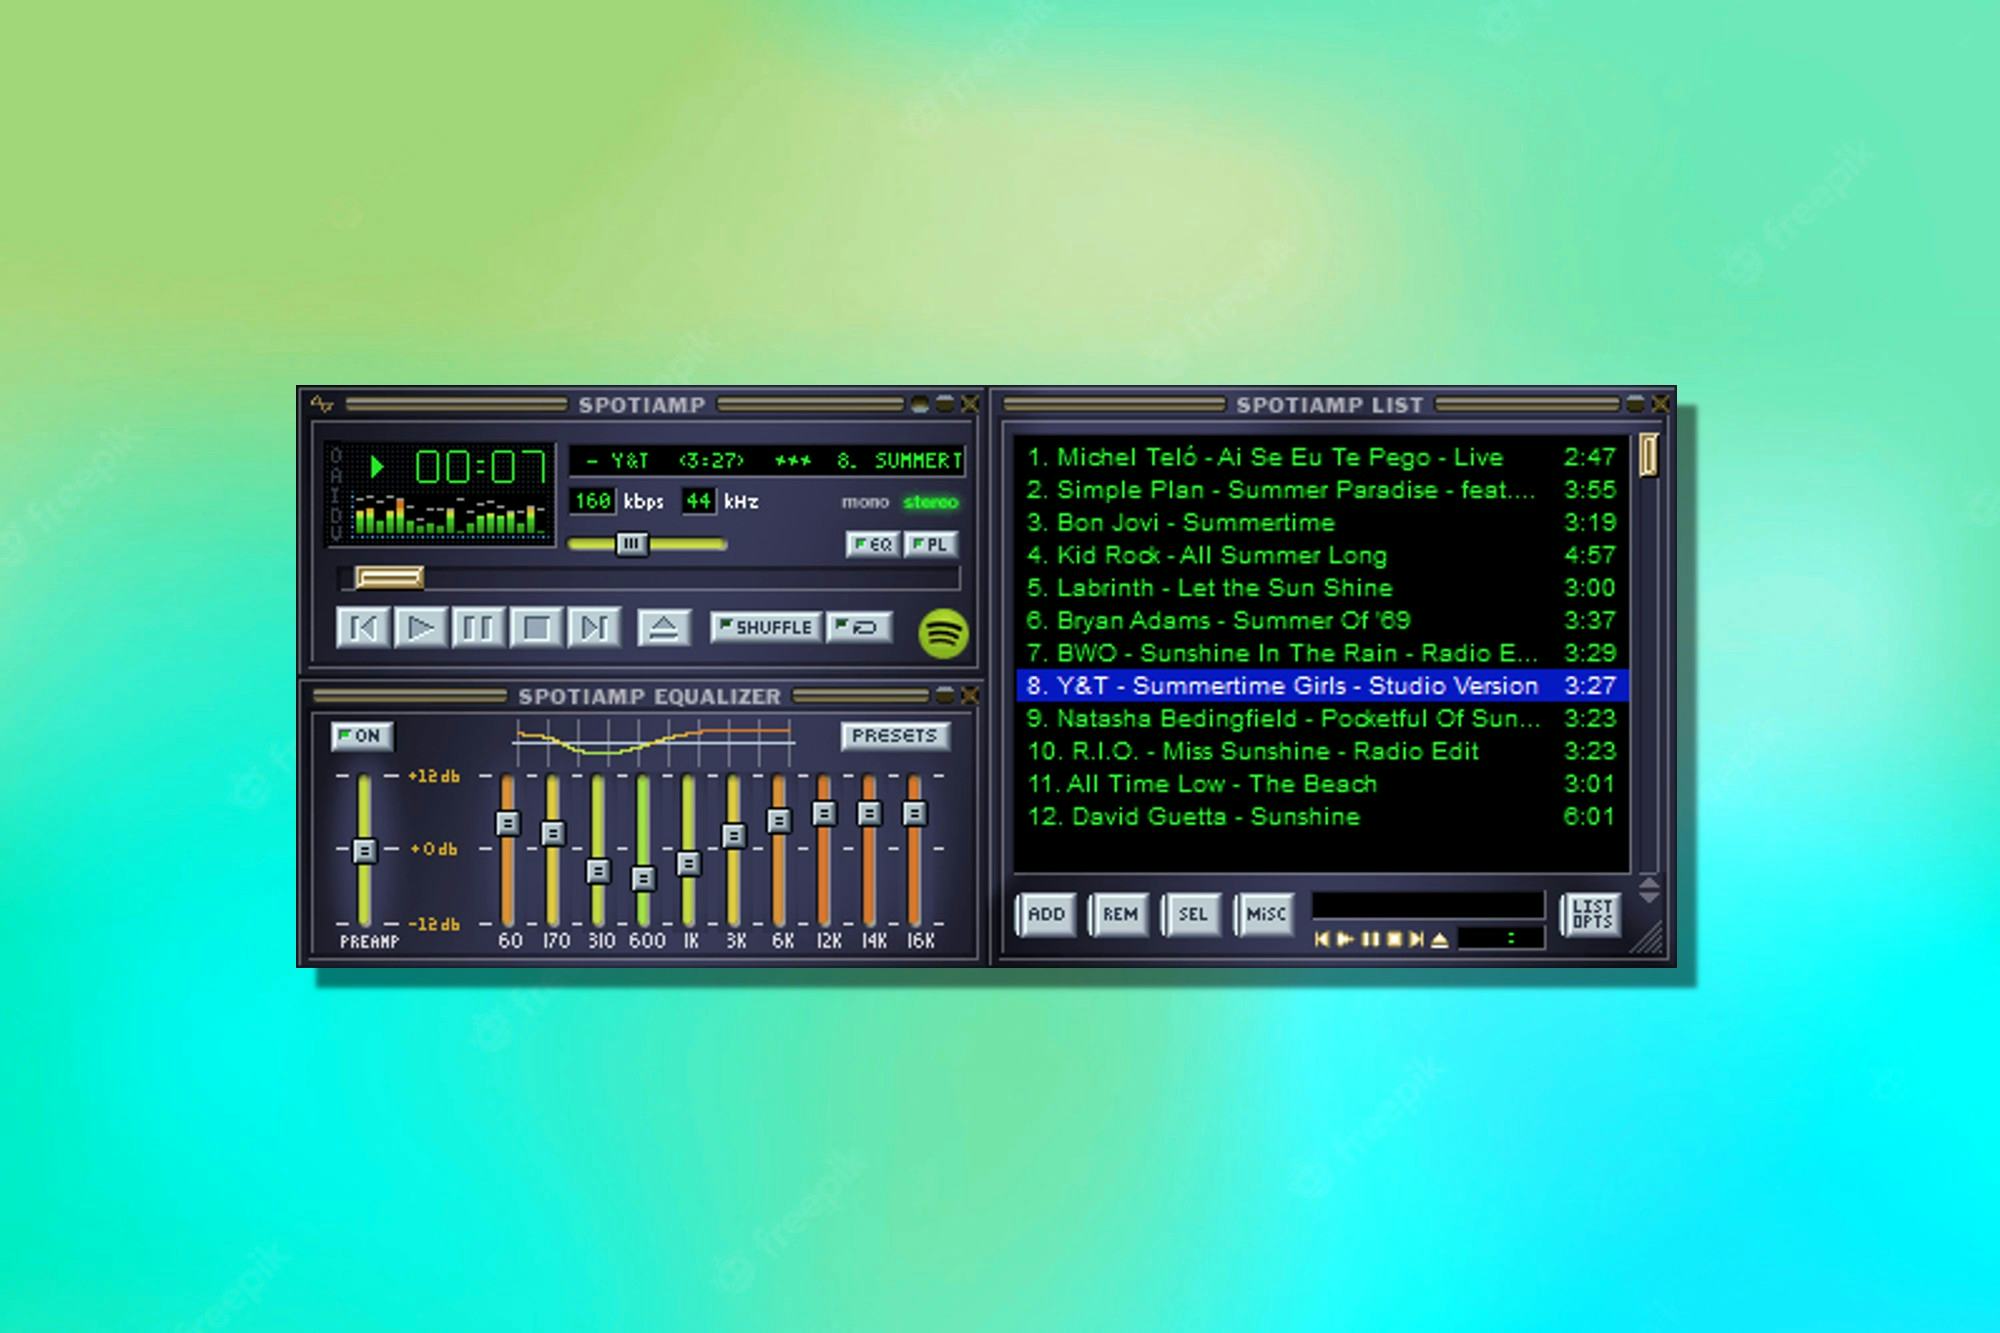Click mini play icon in playlist window

(1345, 939)
